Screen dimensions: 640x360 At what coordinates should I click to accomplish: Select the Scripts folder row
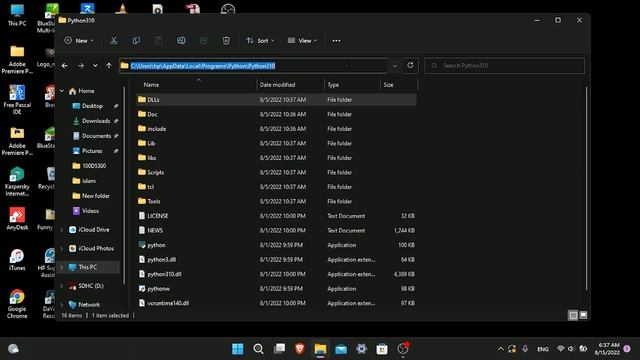point(276,172)
